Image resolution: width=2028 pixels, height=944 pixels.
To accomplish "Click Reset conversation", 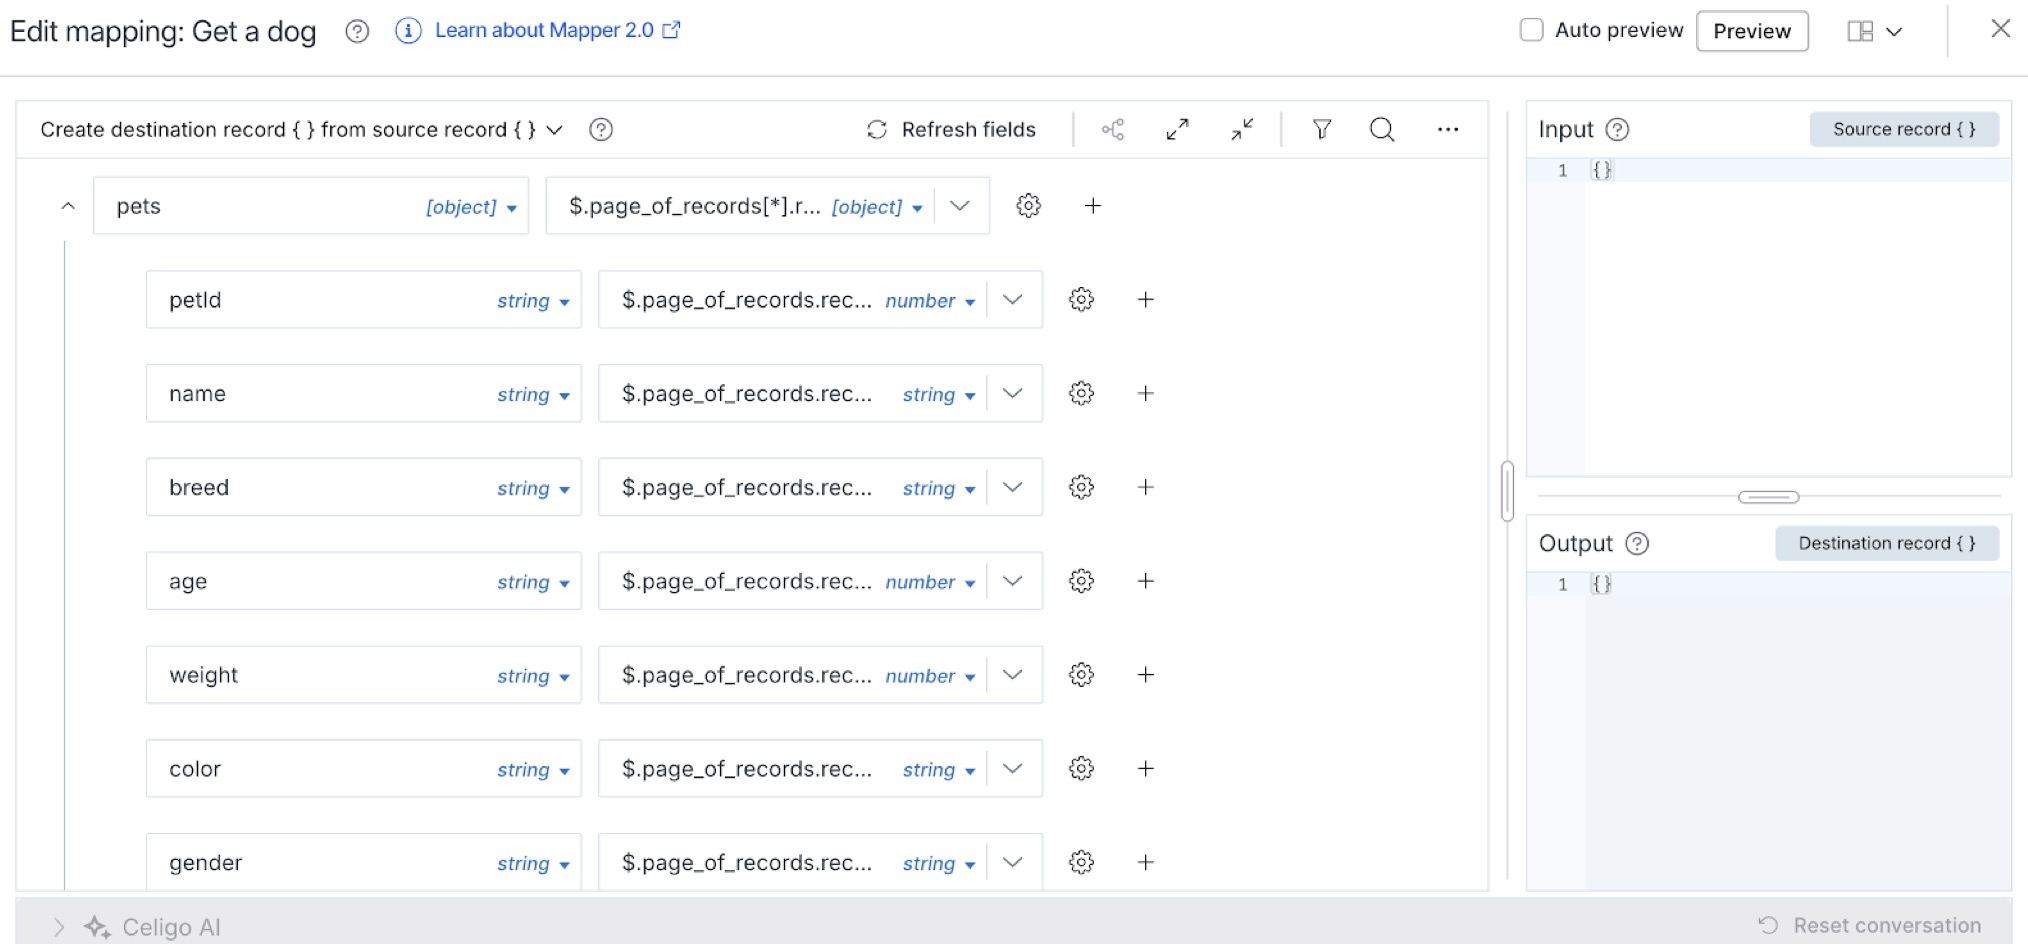I will [1869, 926].
